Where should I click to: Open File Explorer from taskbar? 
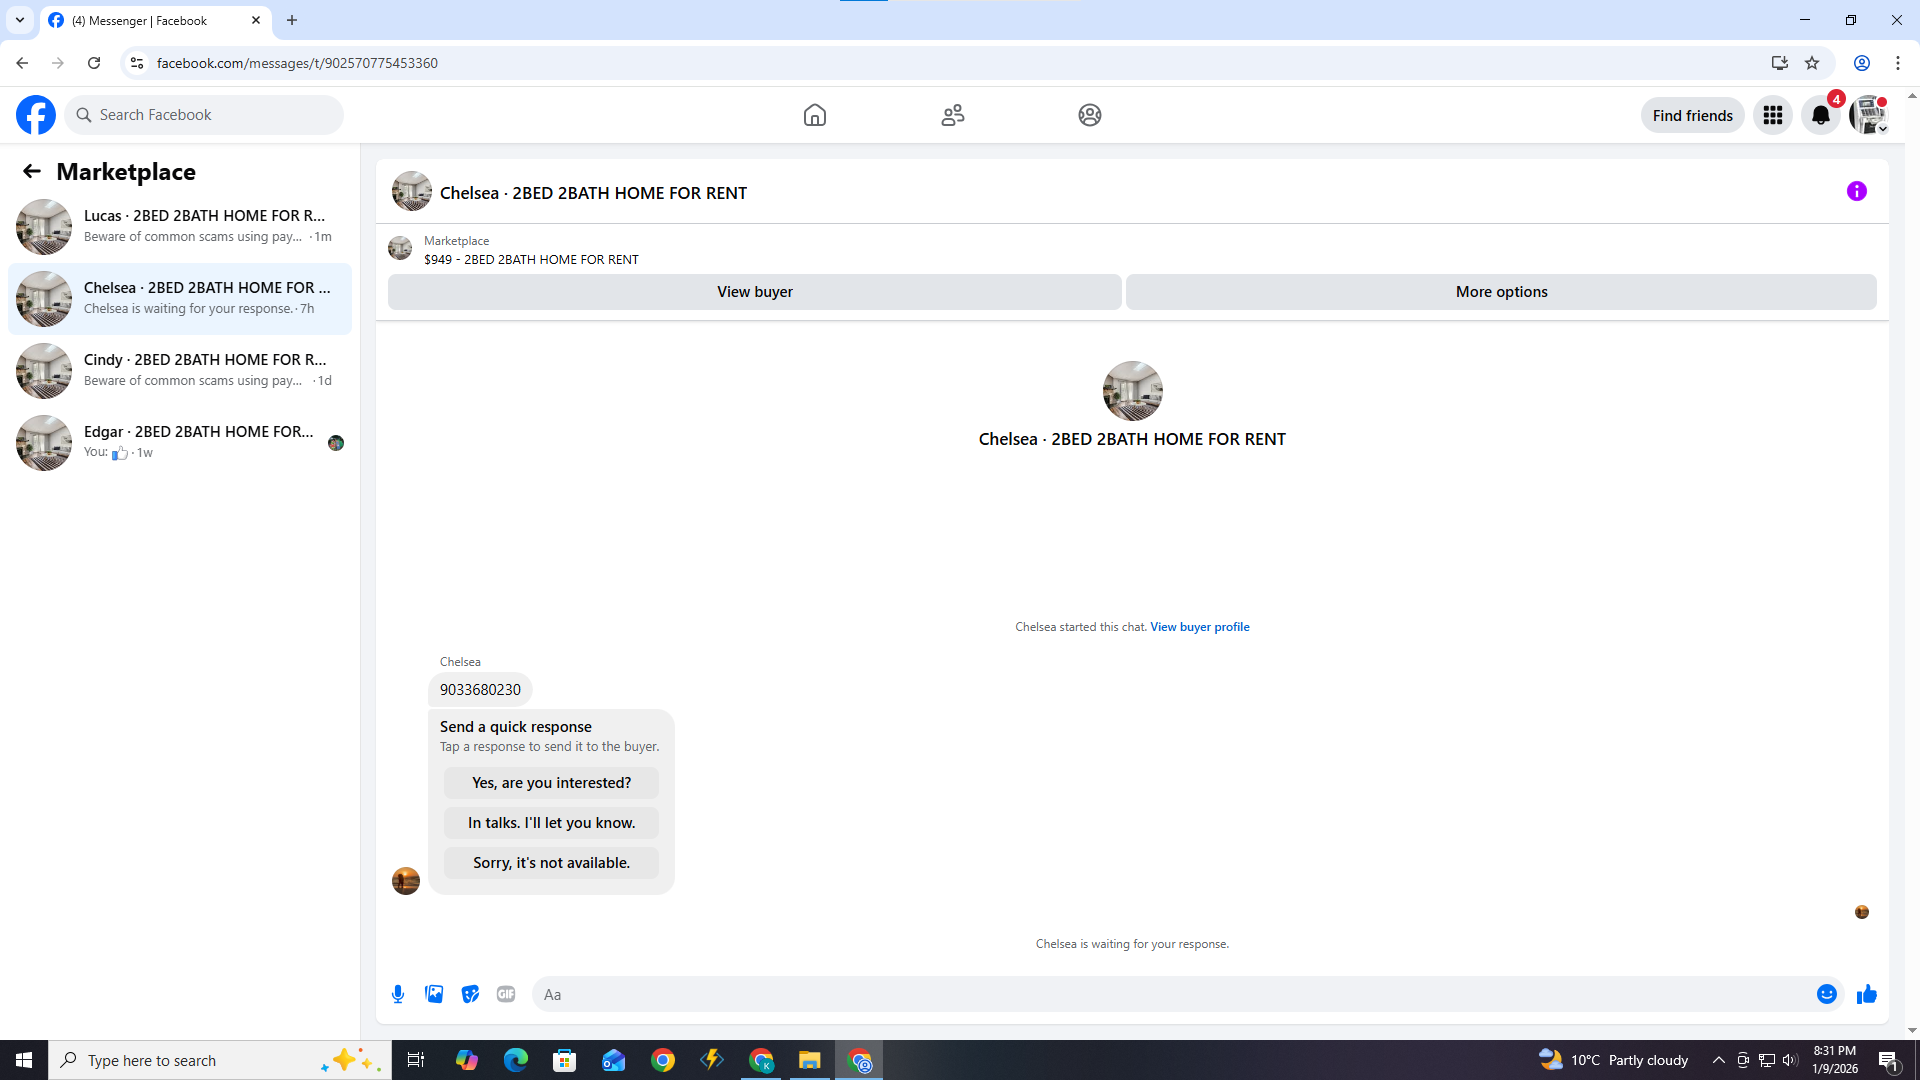pos(809,1060)
